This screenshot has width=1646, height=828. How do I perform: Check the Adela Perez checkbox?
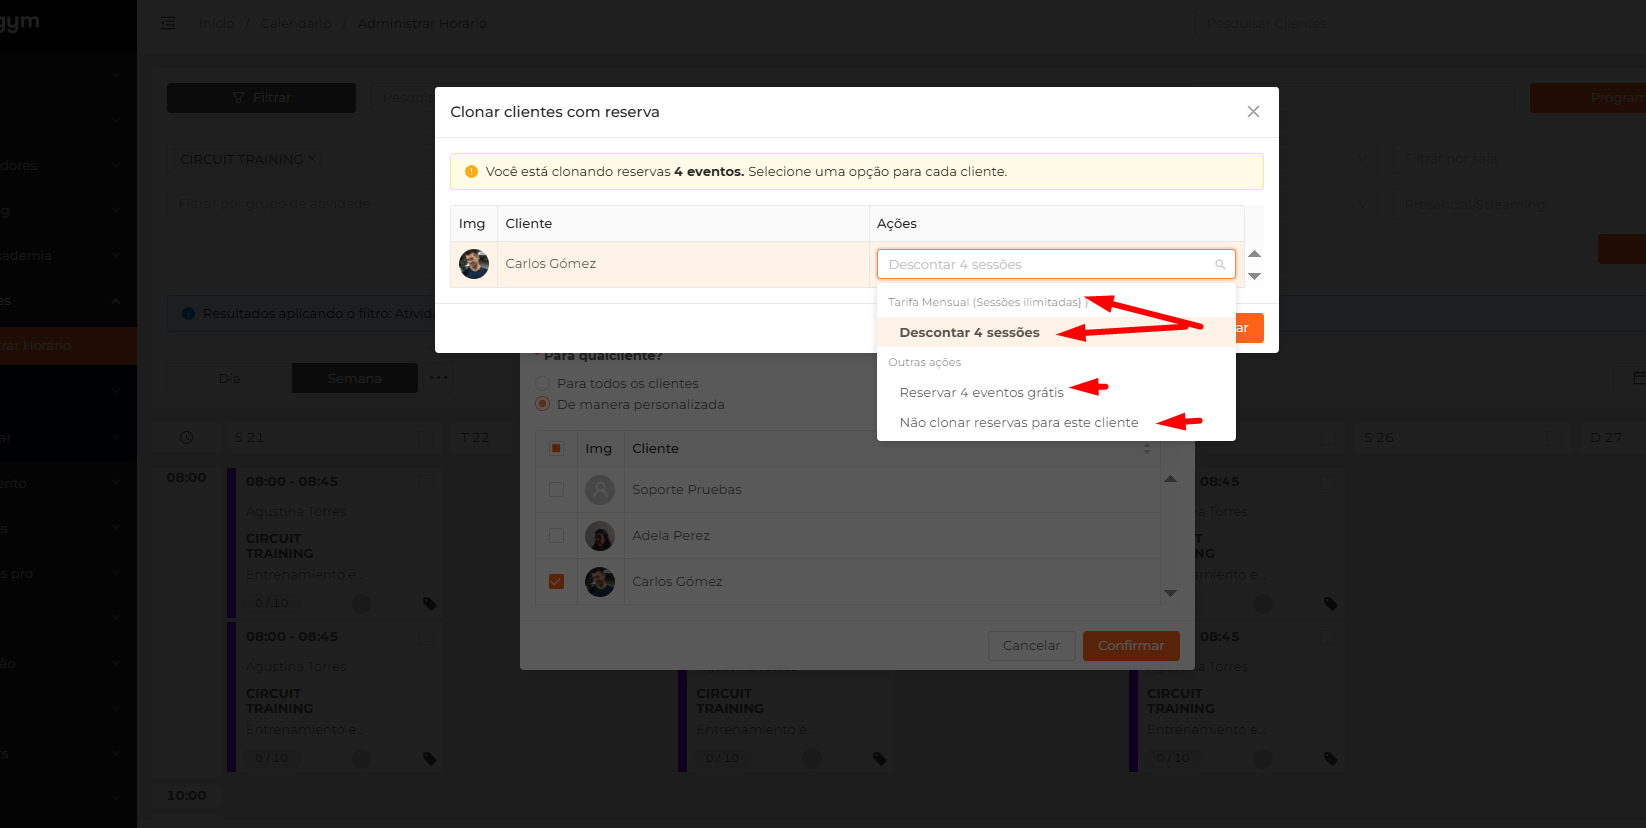coord(557,536)
